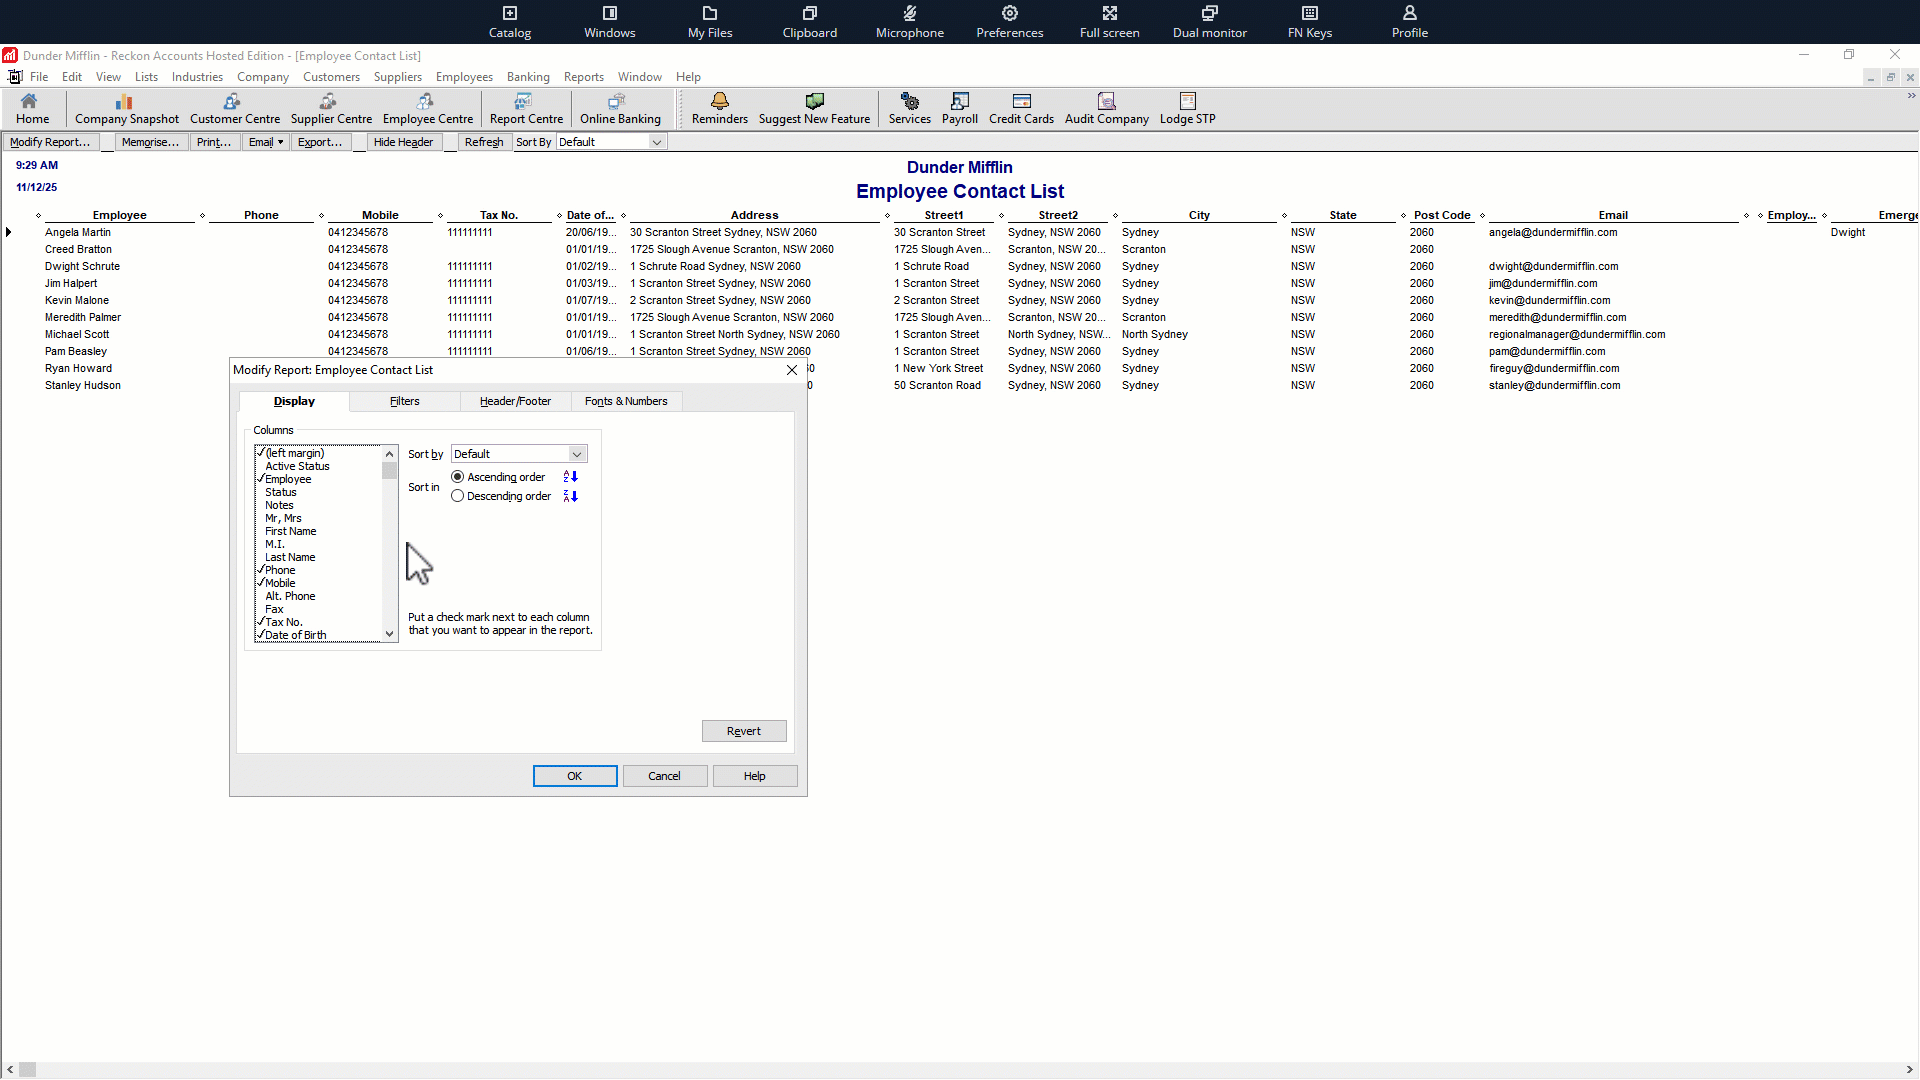This screenshot has width=1920, height=1080.
Task: Open the Employee Centre
Action: [x=427, y=109]
